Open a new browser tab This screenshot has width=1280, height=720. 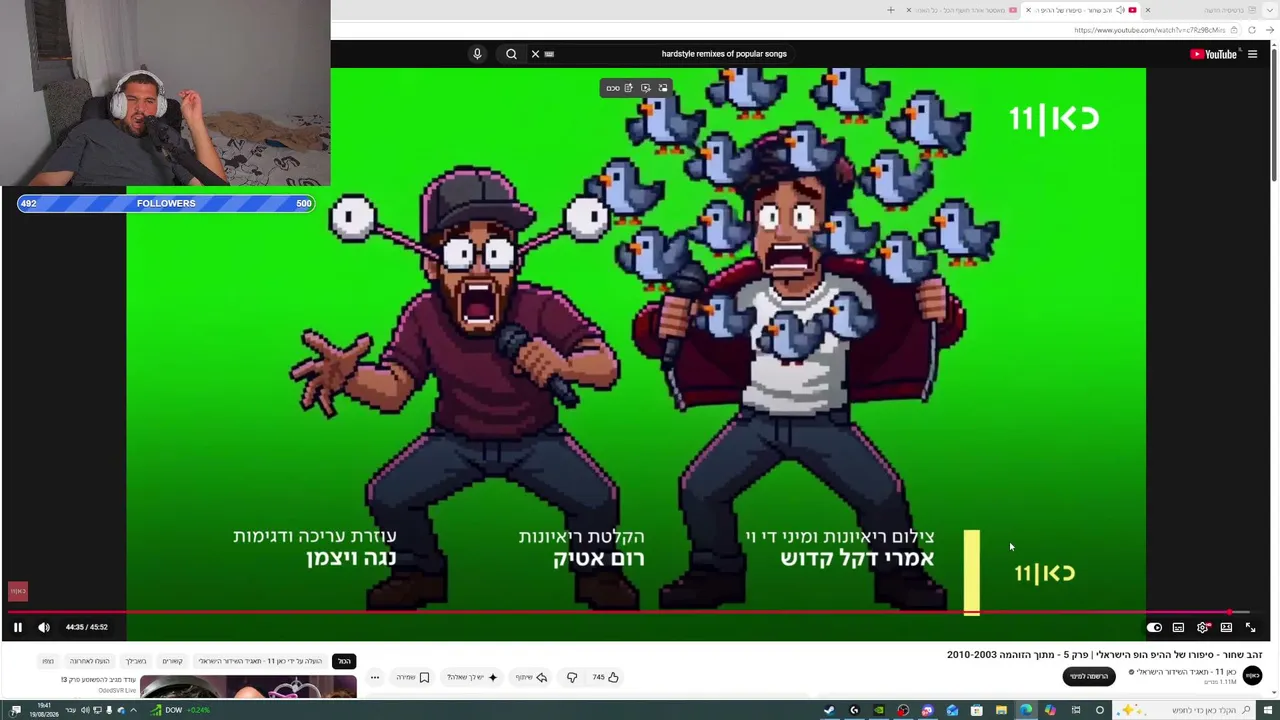[x=891, y=10]
